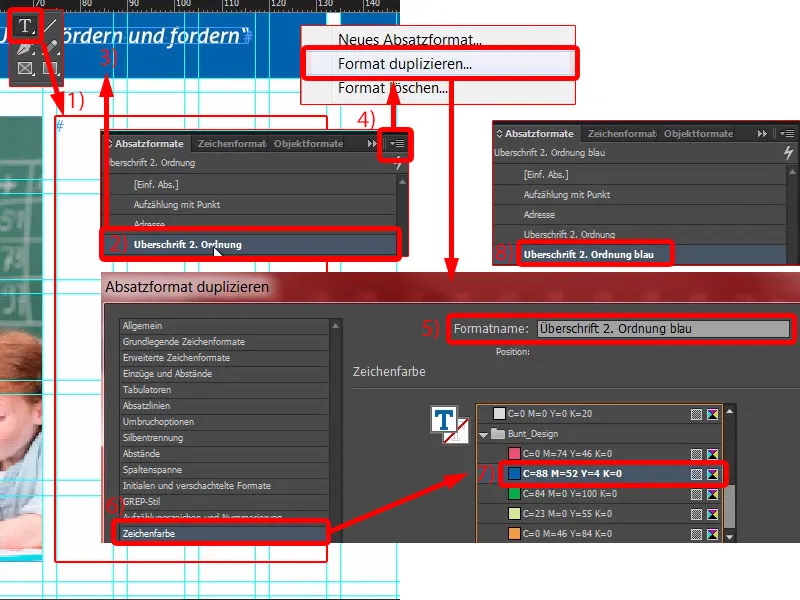Click the text fill T icon in Zeichenfarbe
The height and width of the screenshot is (600, 800).
(443, 420)
